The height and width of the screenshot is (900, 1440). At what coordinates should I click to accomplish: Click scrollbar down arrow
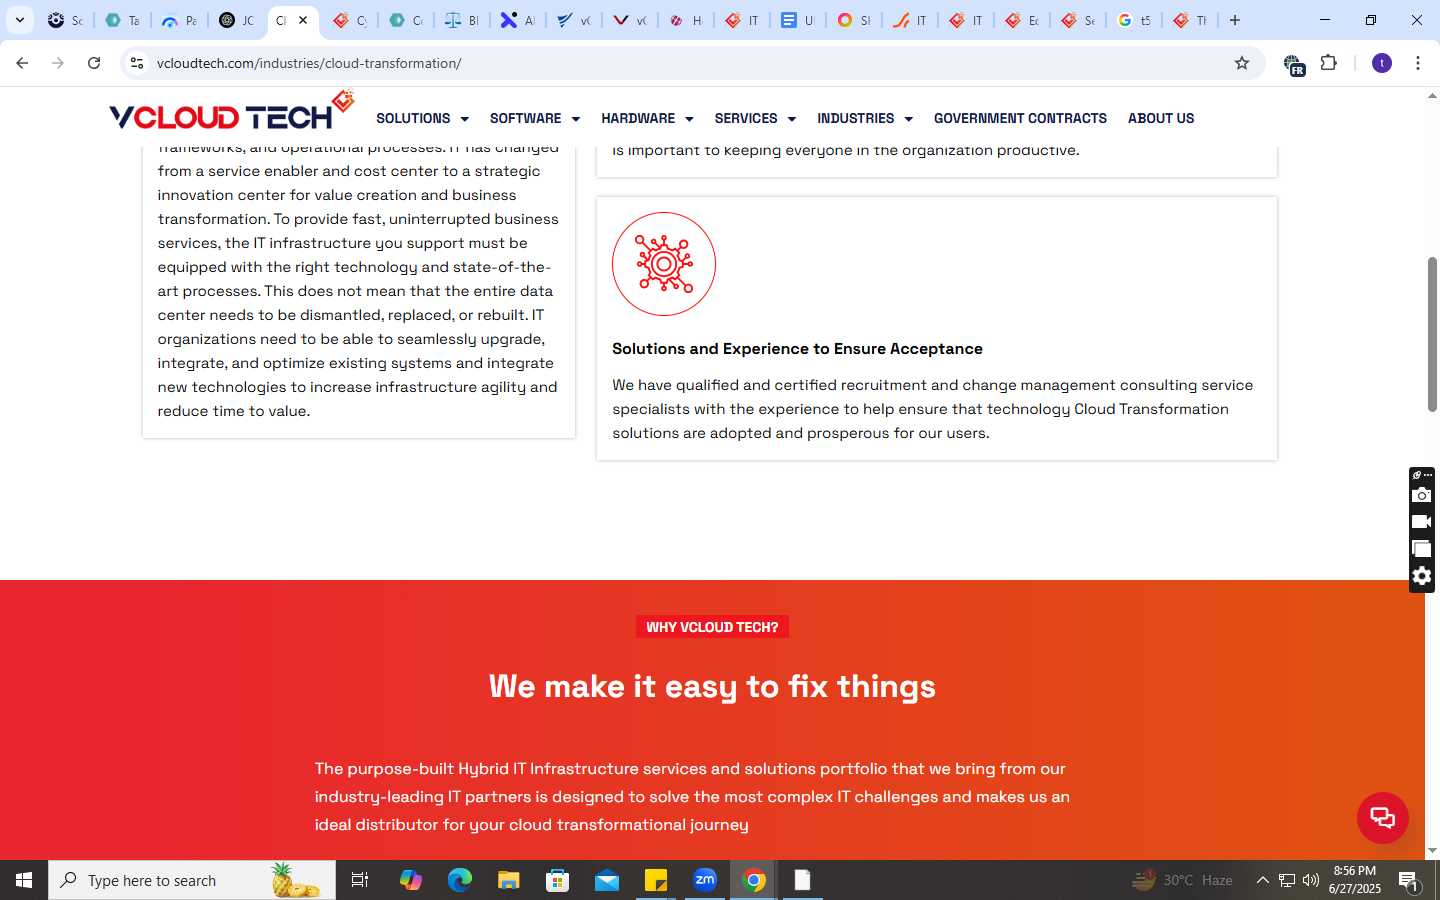(1432, 851)
